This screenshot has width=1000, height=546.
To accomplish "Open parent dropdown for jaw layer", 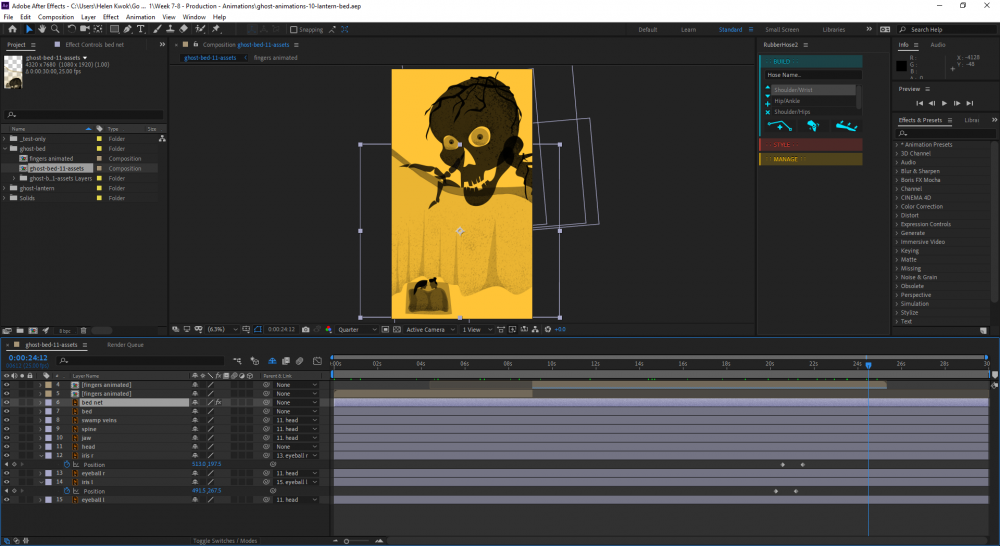I will [296, 438].
